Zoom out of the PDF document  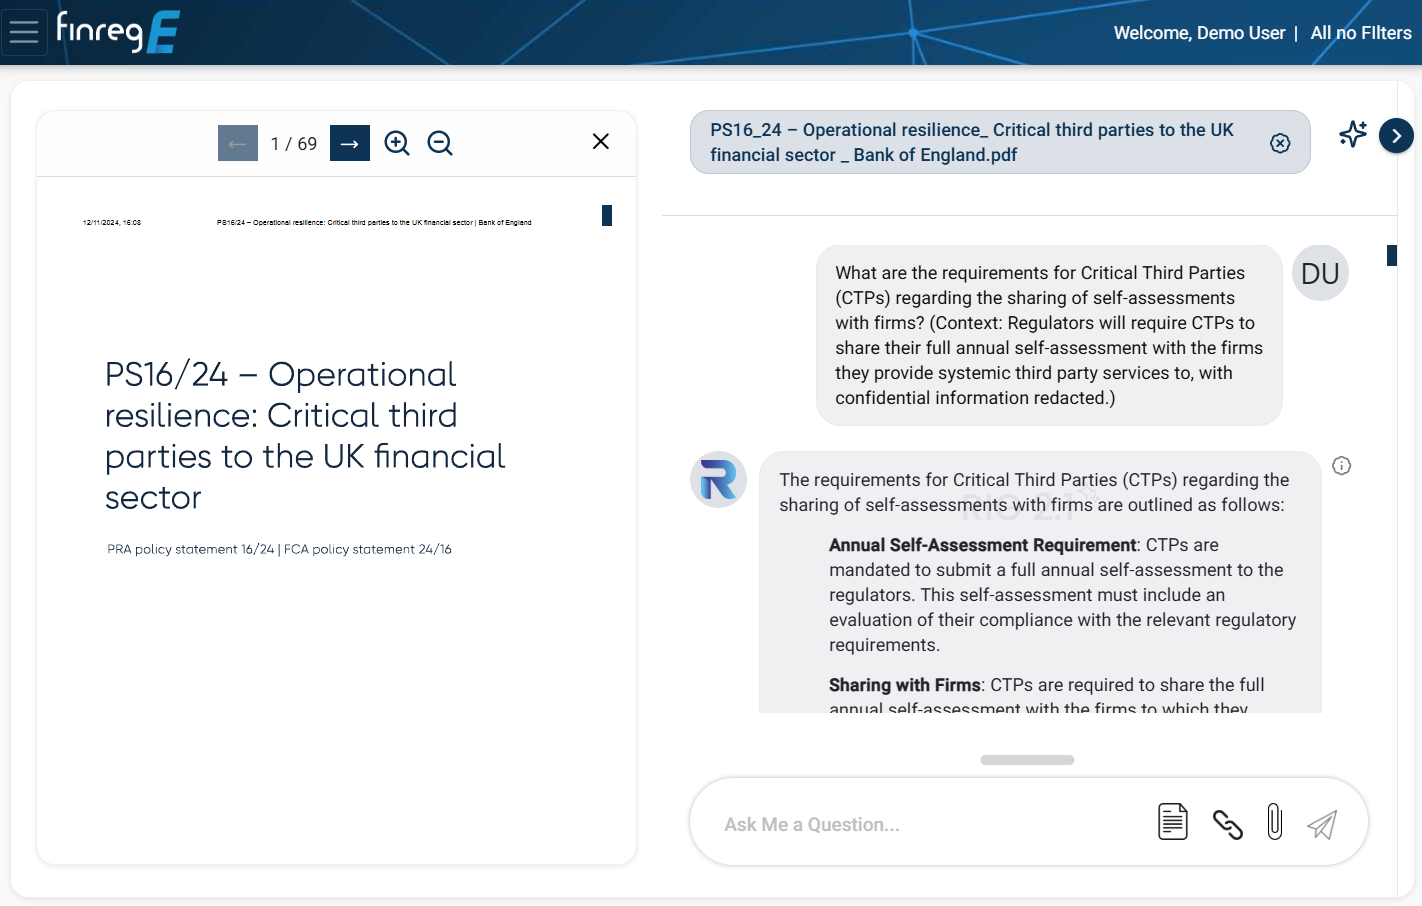coord(440,143)
